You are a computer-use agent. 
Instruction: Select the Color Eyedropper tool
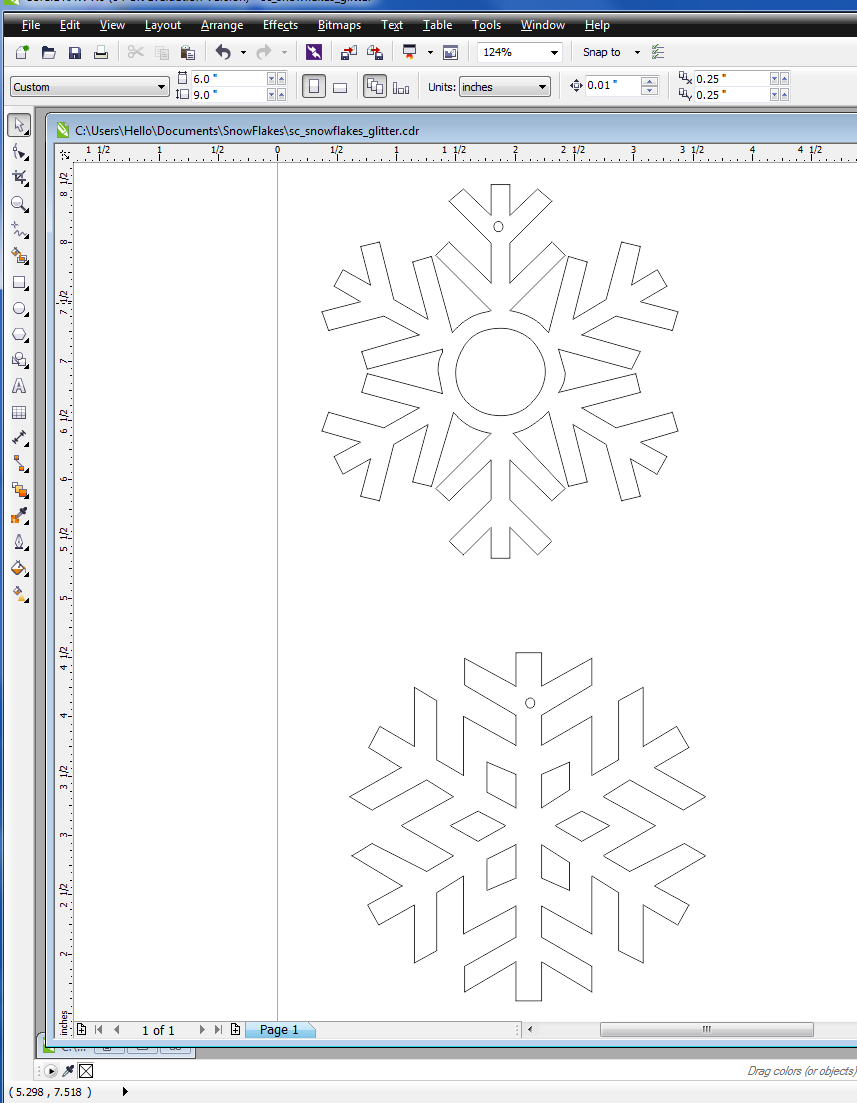17,515
